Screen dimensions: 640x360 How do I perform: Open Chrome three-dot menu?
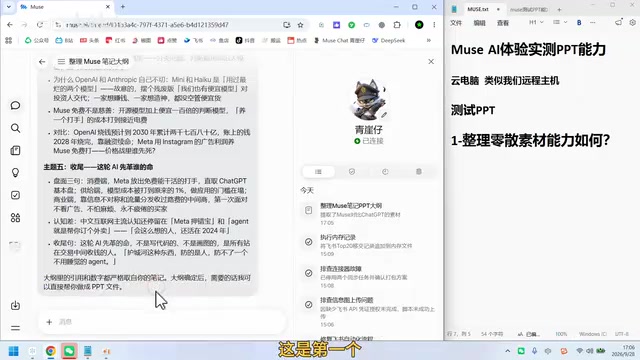pyautogui.click(x=434, y=25)
